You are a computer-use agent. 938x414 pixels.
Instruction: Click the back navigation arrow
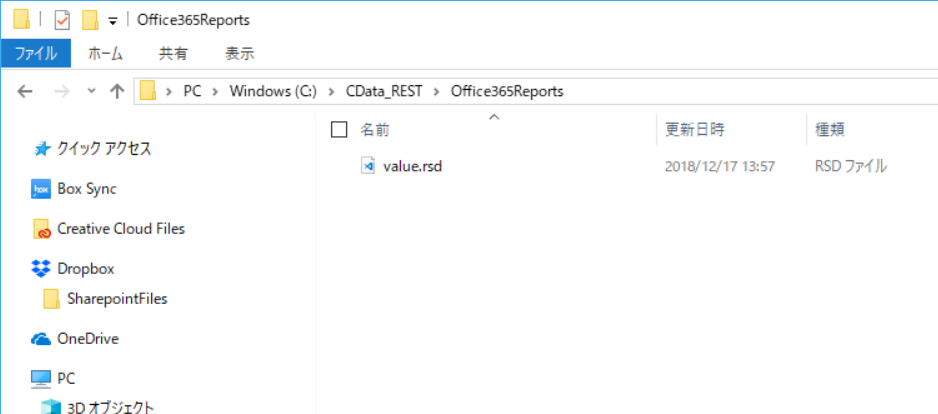(25, 92)
